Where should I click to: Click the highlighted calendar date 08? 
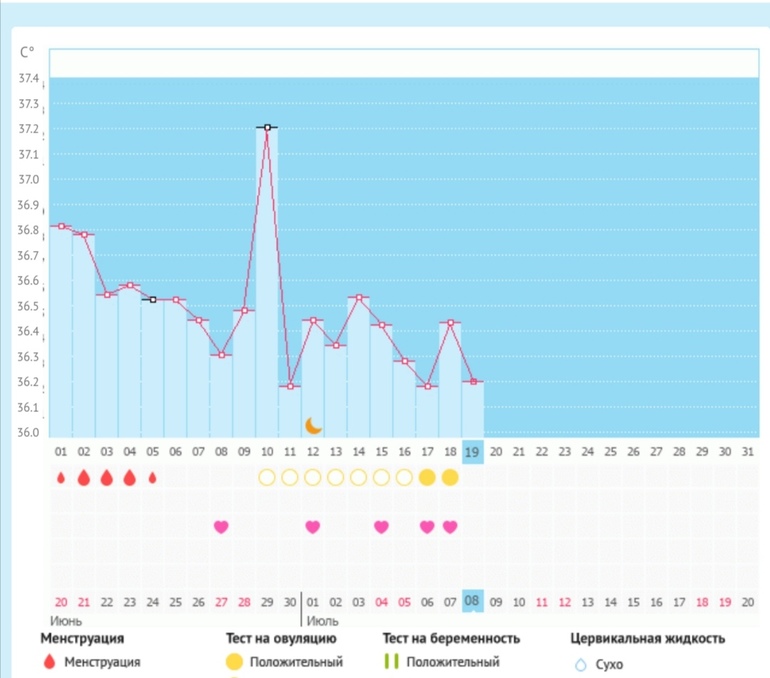click(473, 602)
